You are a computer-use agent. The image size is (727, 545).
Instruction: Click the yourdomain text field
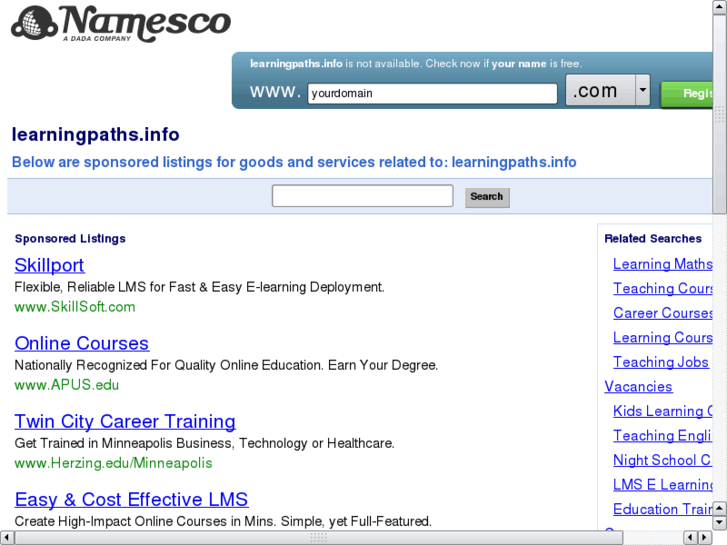432,93
